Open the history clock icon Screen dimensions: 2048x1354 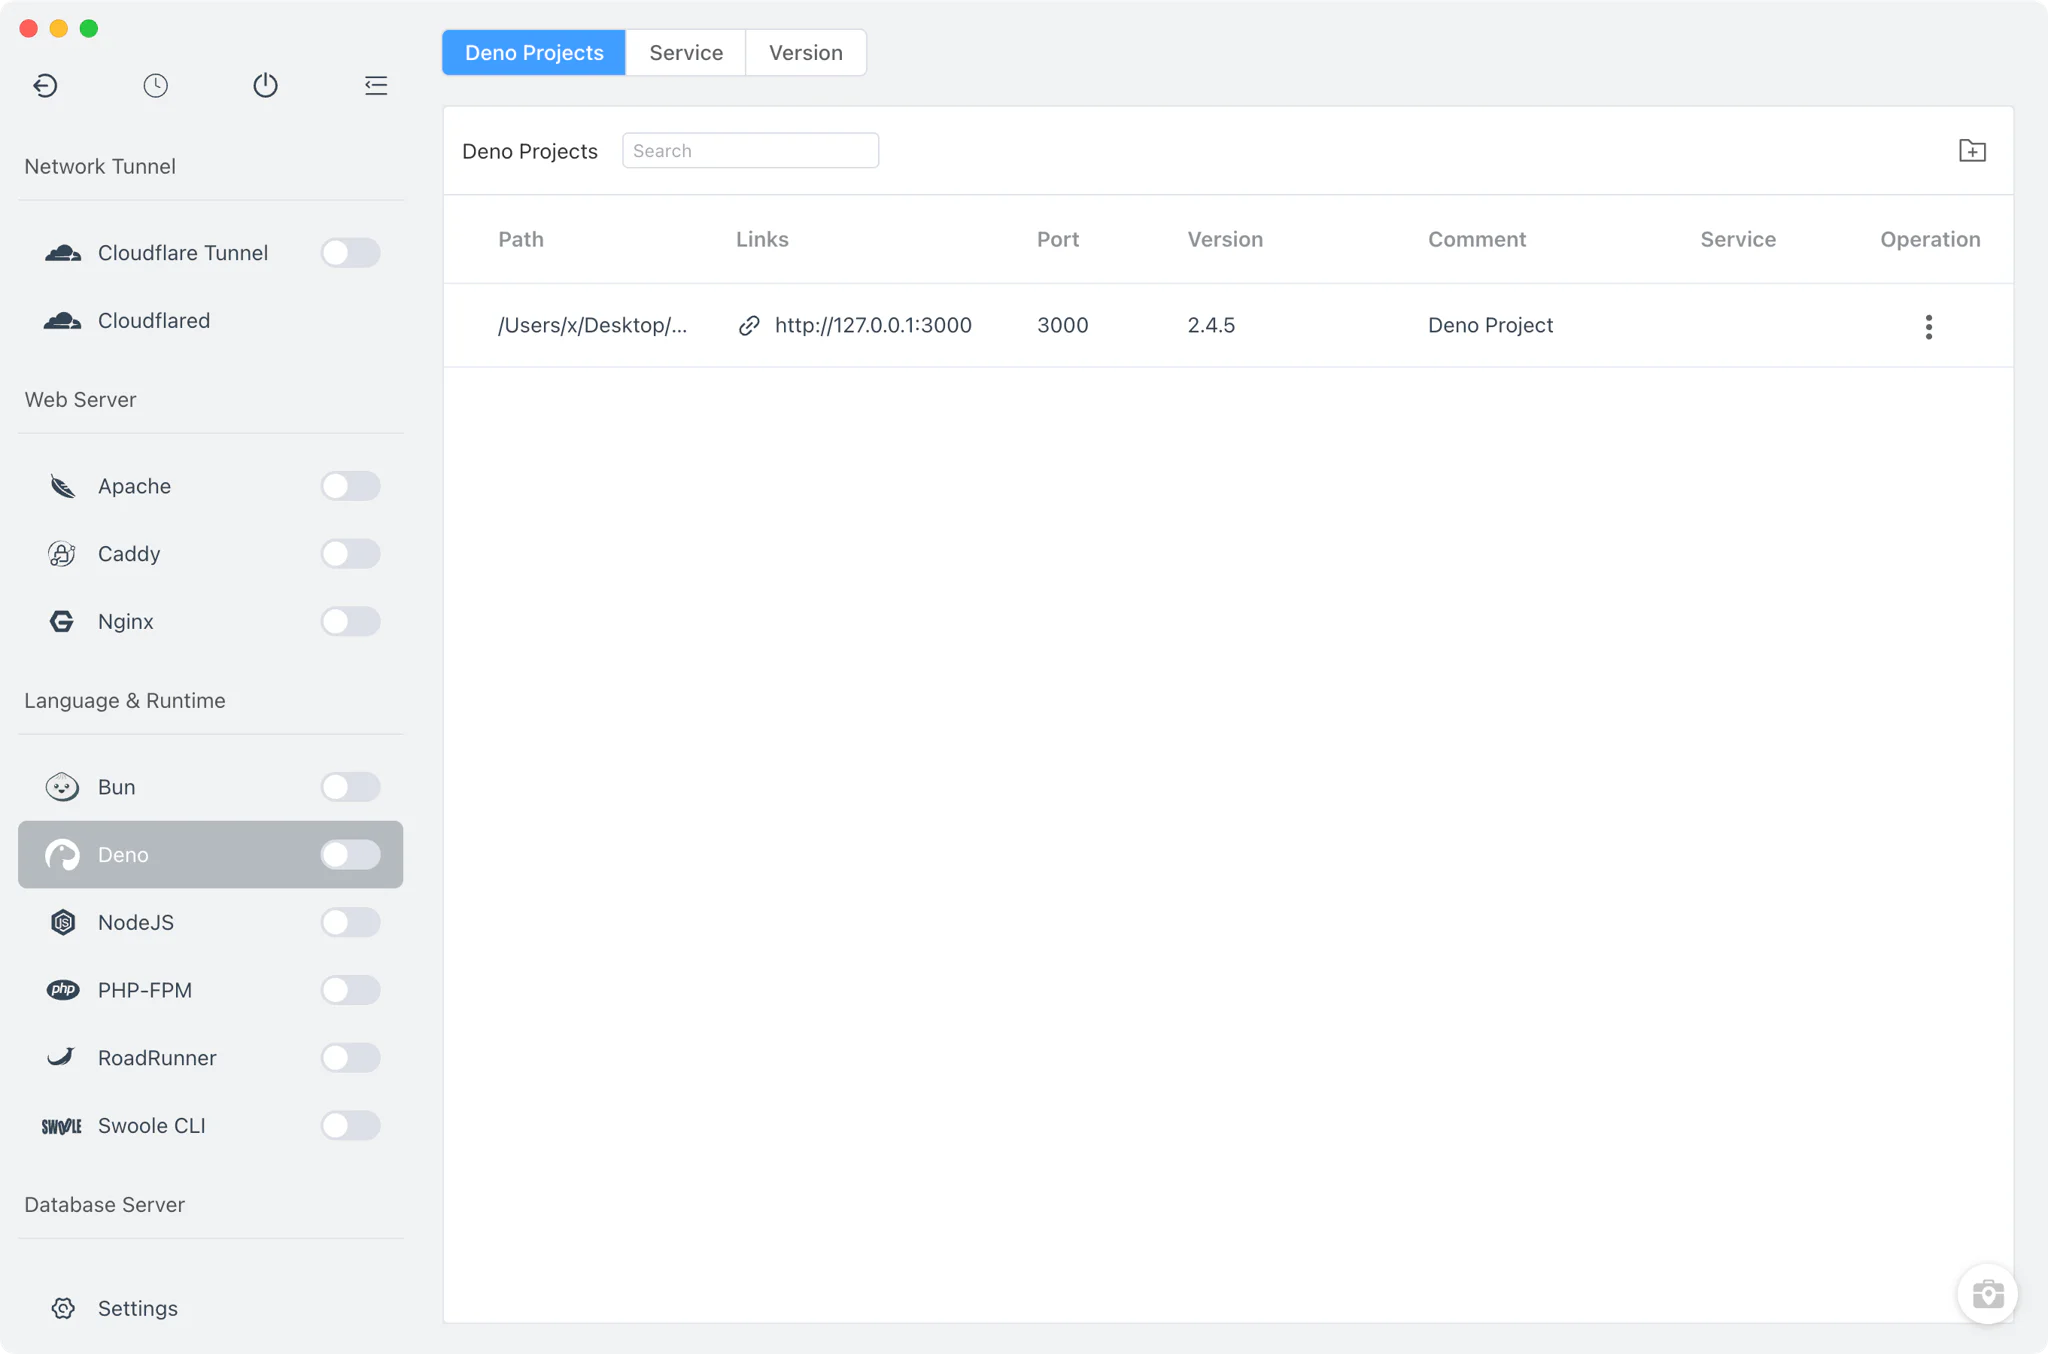[x=155, y=86]
